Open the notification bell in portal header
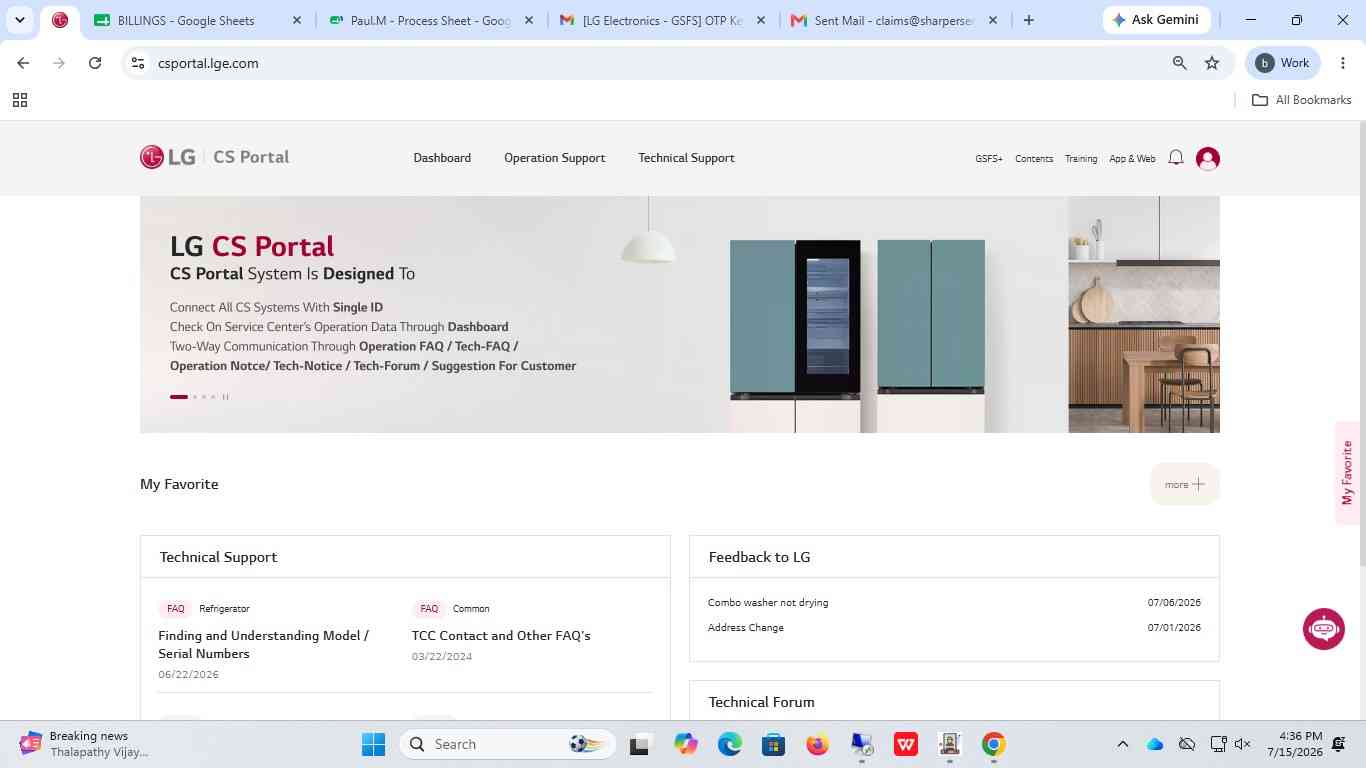The image size is (1366, 768). 1176,158
